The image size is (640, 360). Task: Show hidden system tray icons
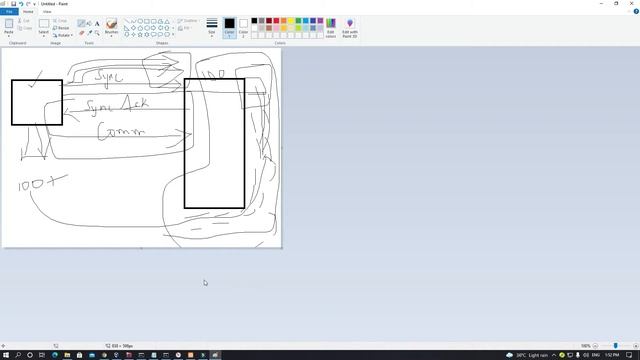click(554, 355)
